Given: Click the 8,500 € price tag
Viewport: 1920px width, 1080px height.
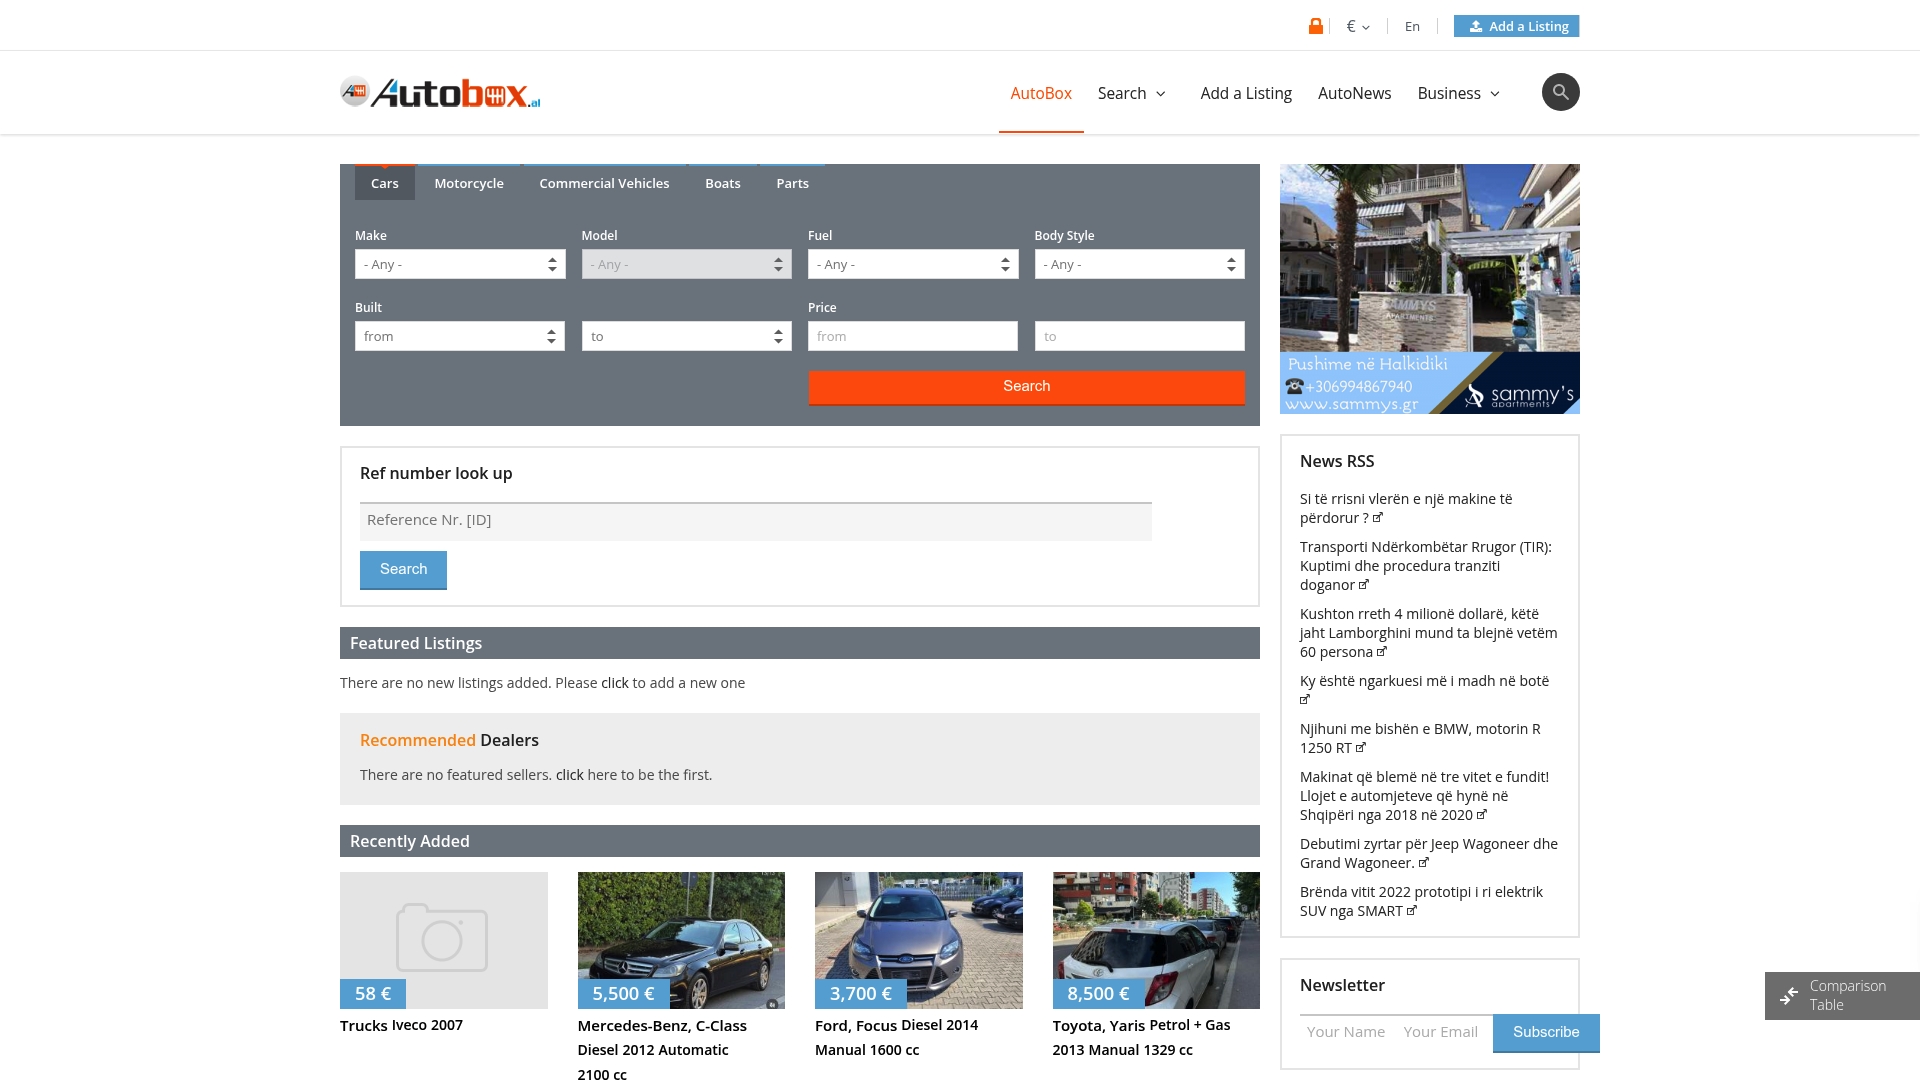Looking at the screenshot, I should pyautogui.click(x=1098, y=994).
